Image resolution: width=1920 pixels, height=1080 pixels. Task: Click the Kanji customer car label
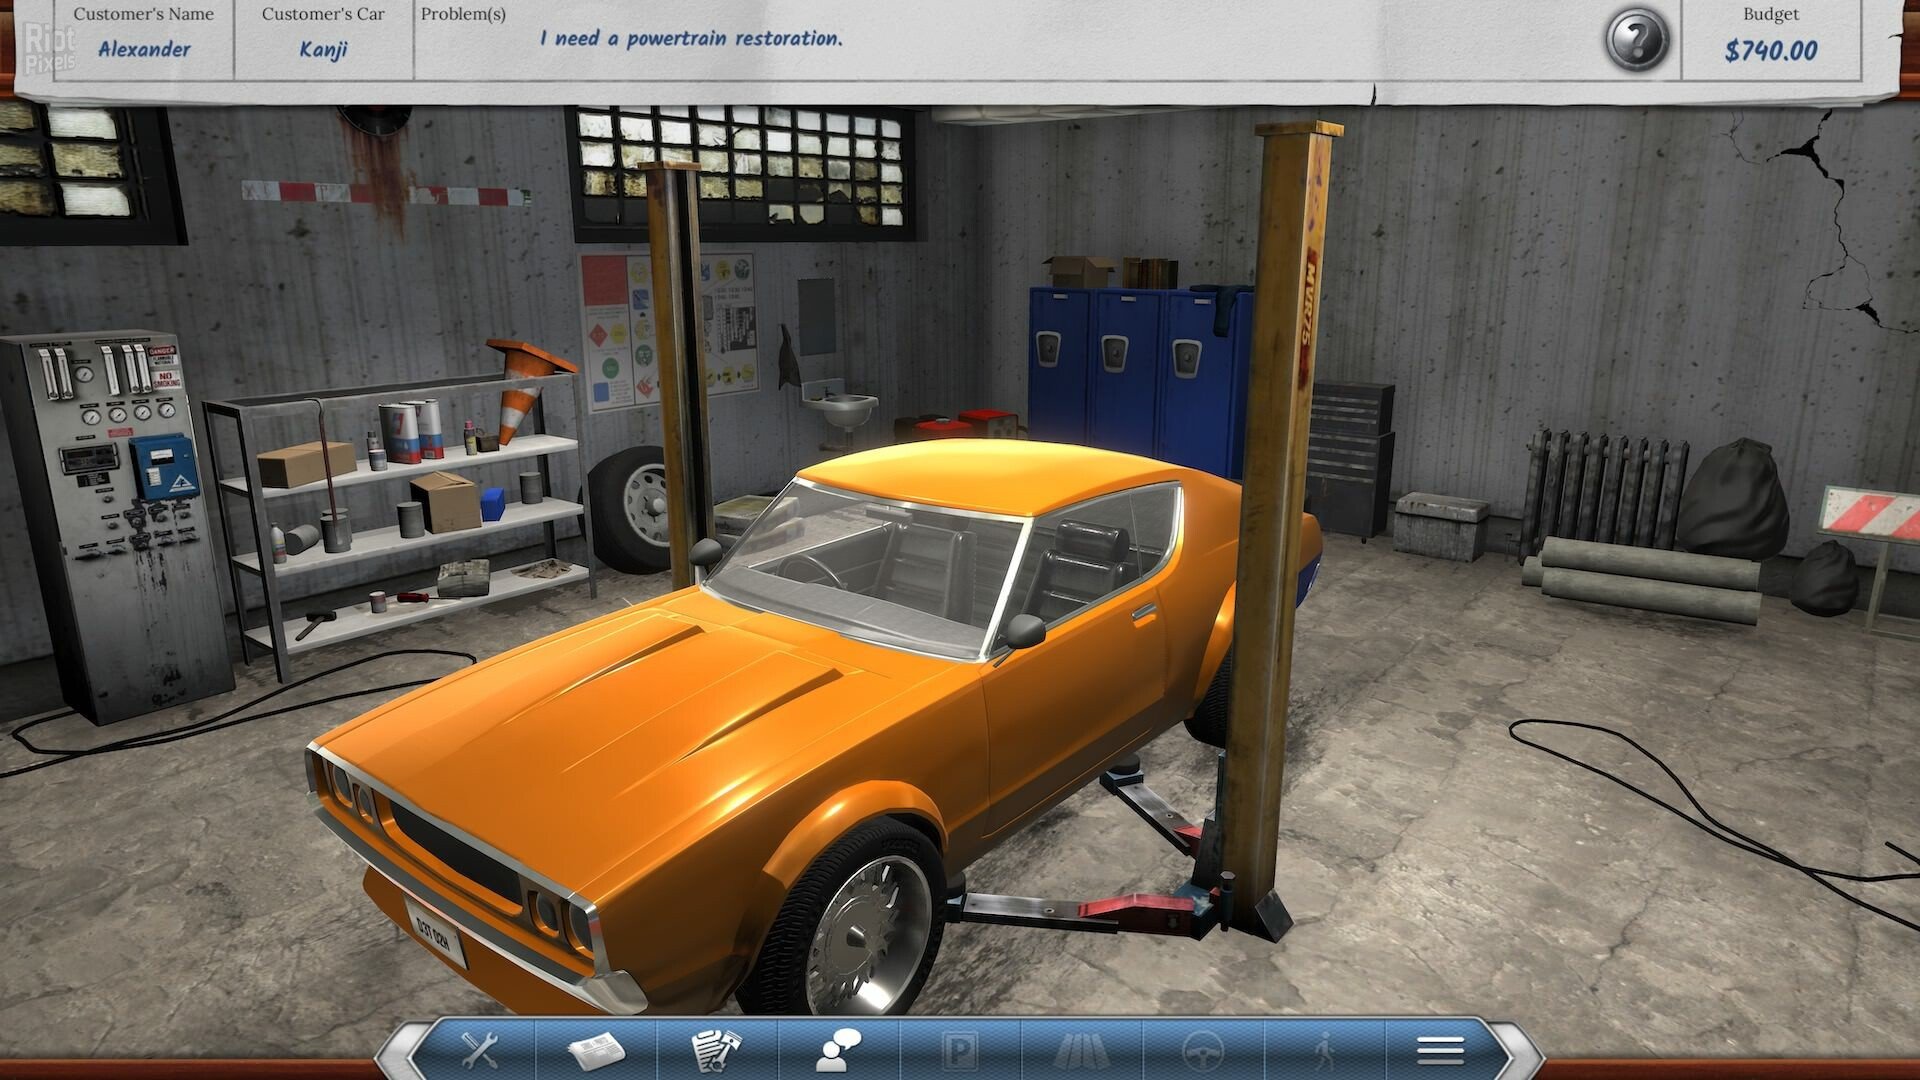322,48
